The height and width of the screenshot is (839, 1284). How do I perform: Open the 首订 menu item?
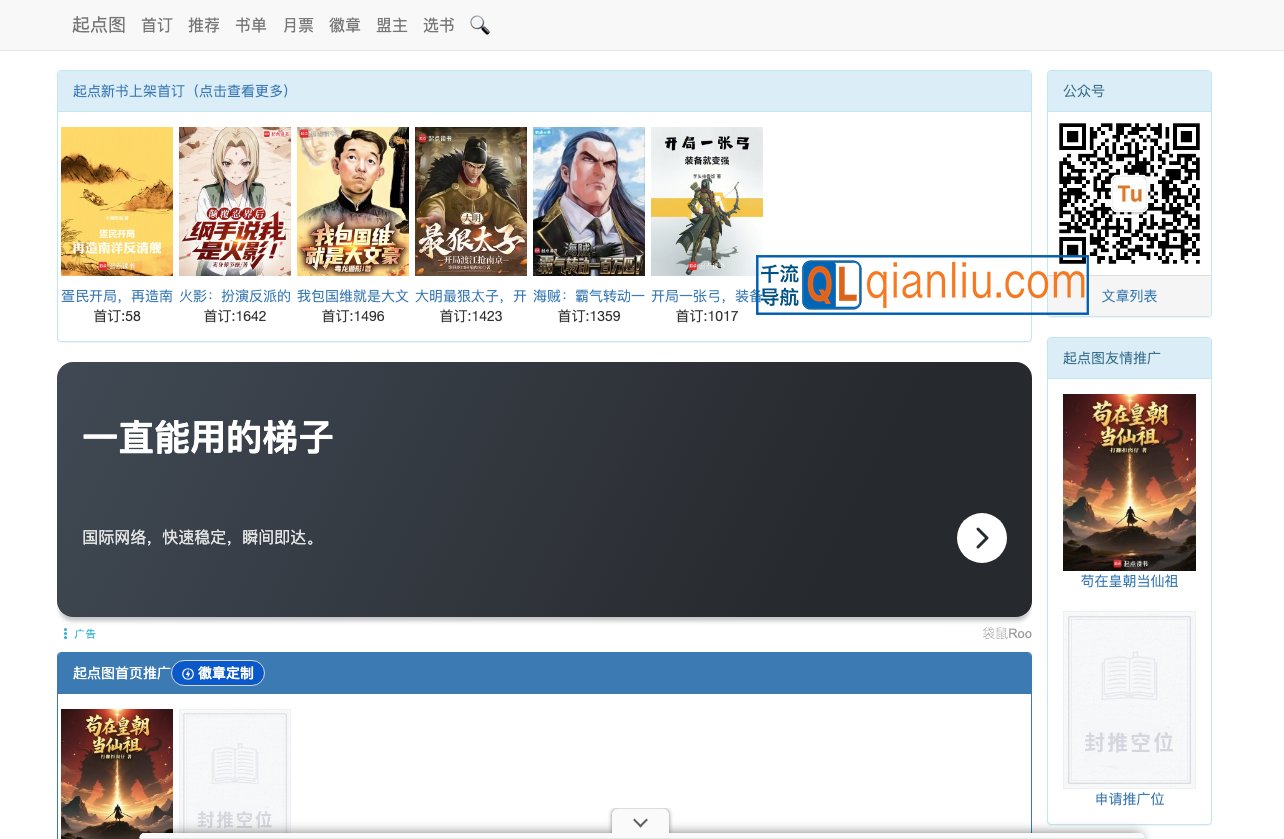coord(156,25)
